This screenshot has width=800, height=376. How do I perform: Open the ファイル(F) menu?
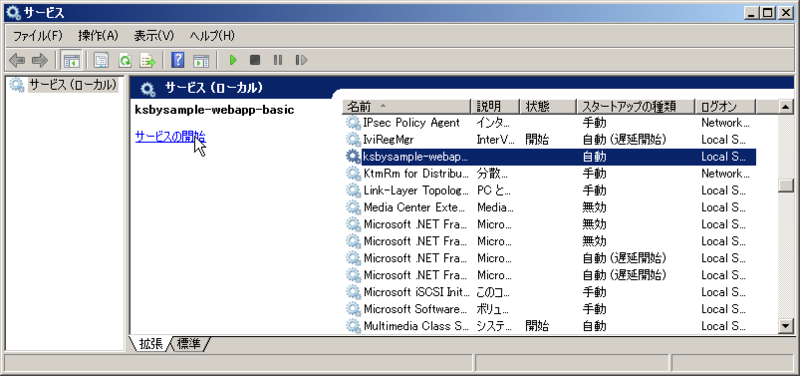(x=37, y=36)
